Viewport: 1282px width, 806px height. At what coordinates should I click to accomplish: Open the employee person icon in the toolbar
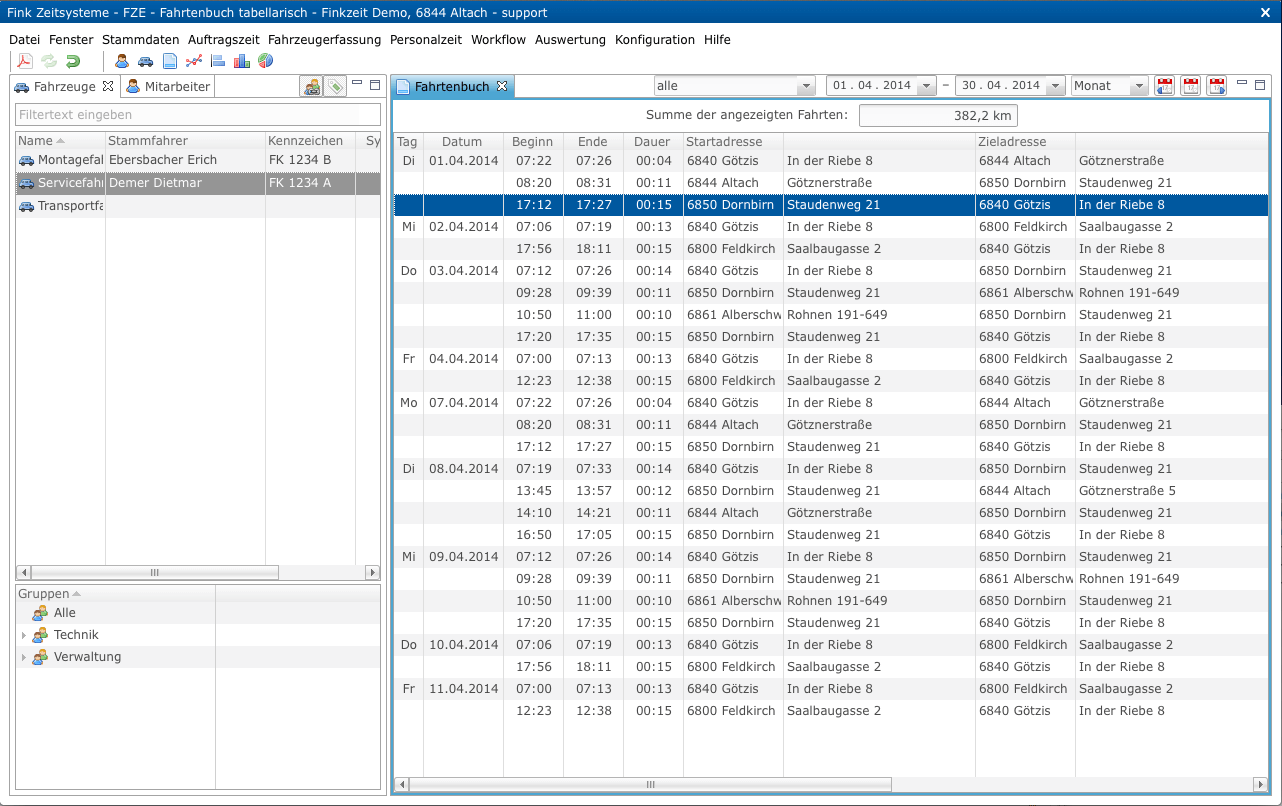(x=122, y=61)
